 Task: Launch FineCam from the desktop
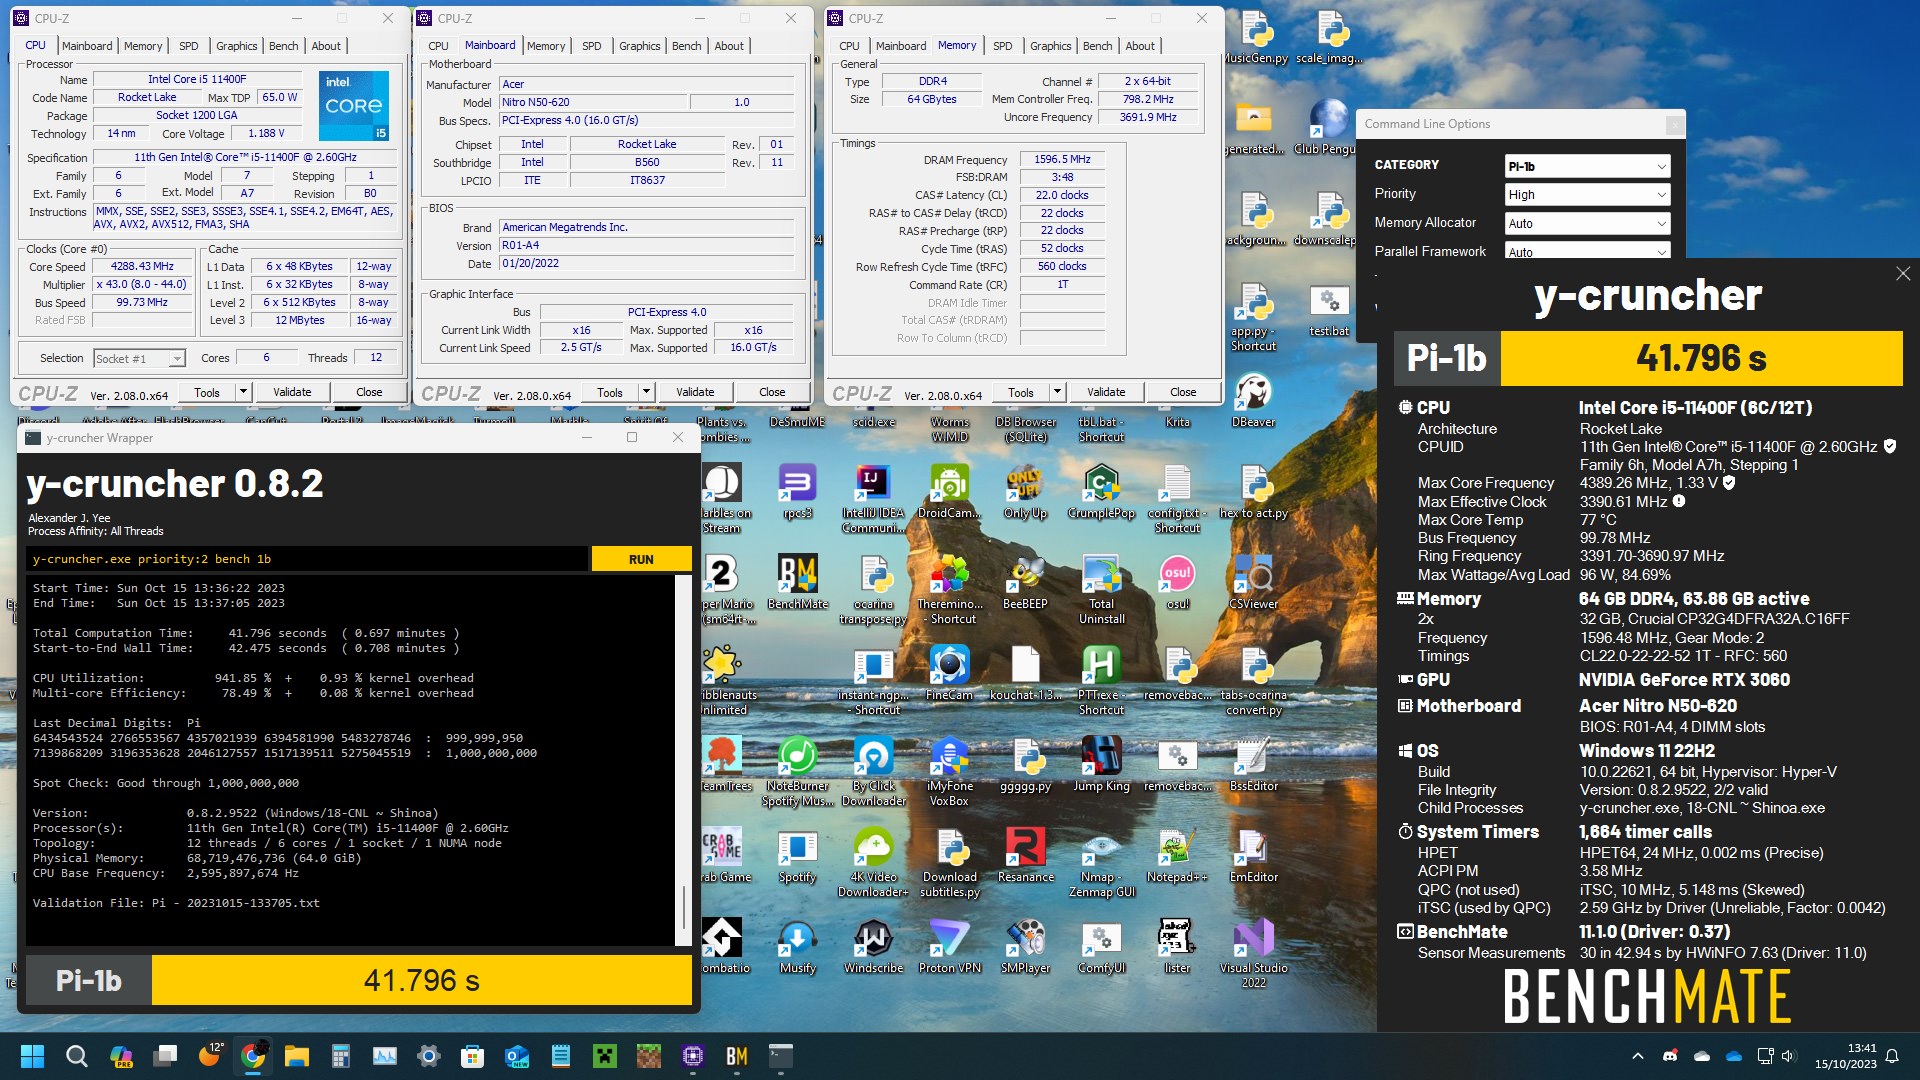pos(949,673)
